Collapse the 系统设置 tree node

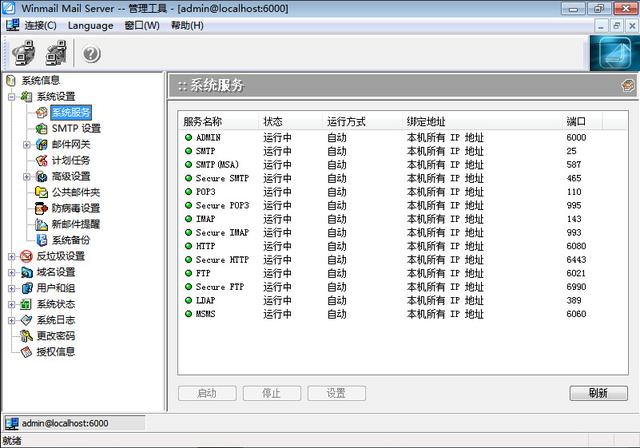[x=12, y=97]
